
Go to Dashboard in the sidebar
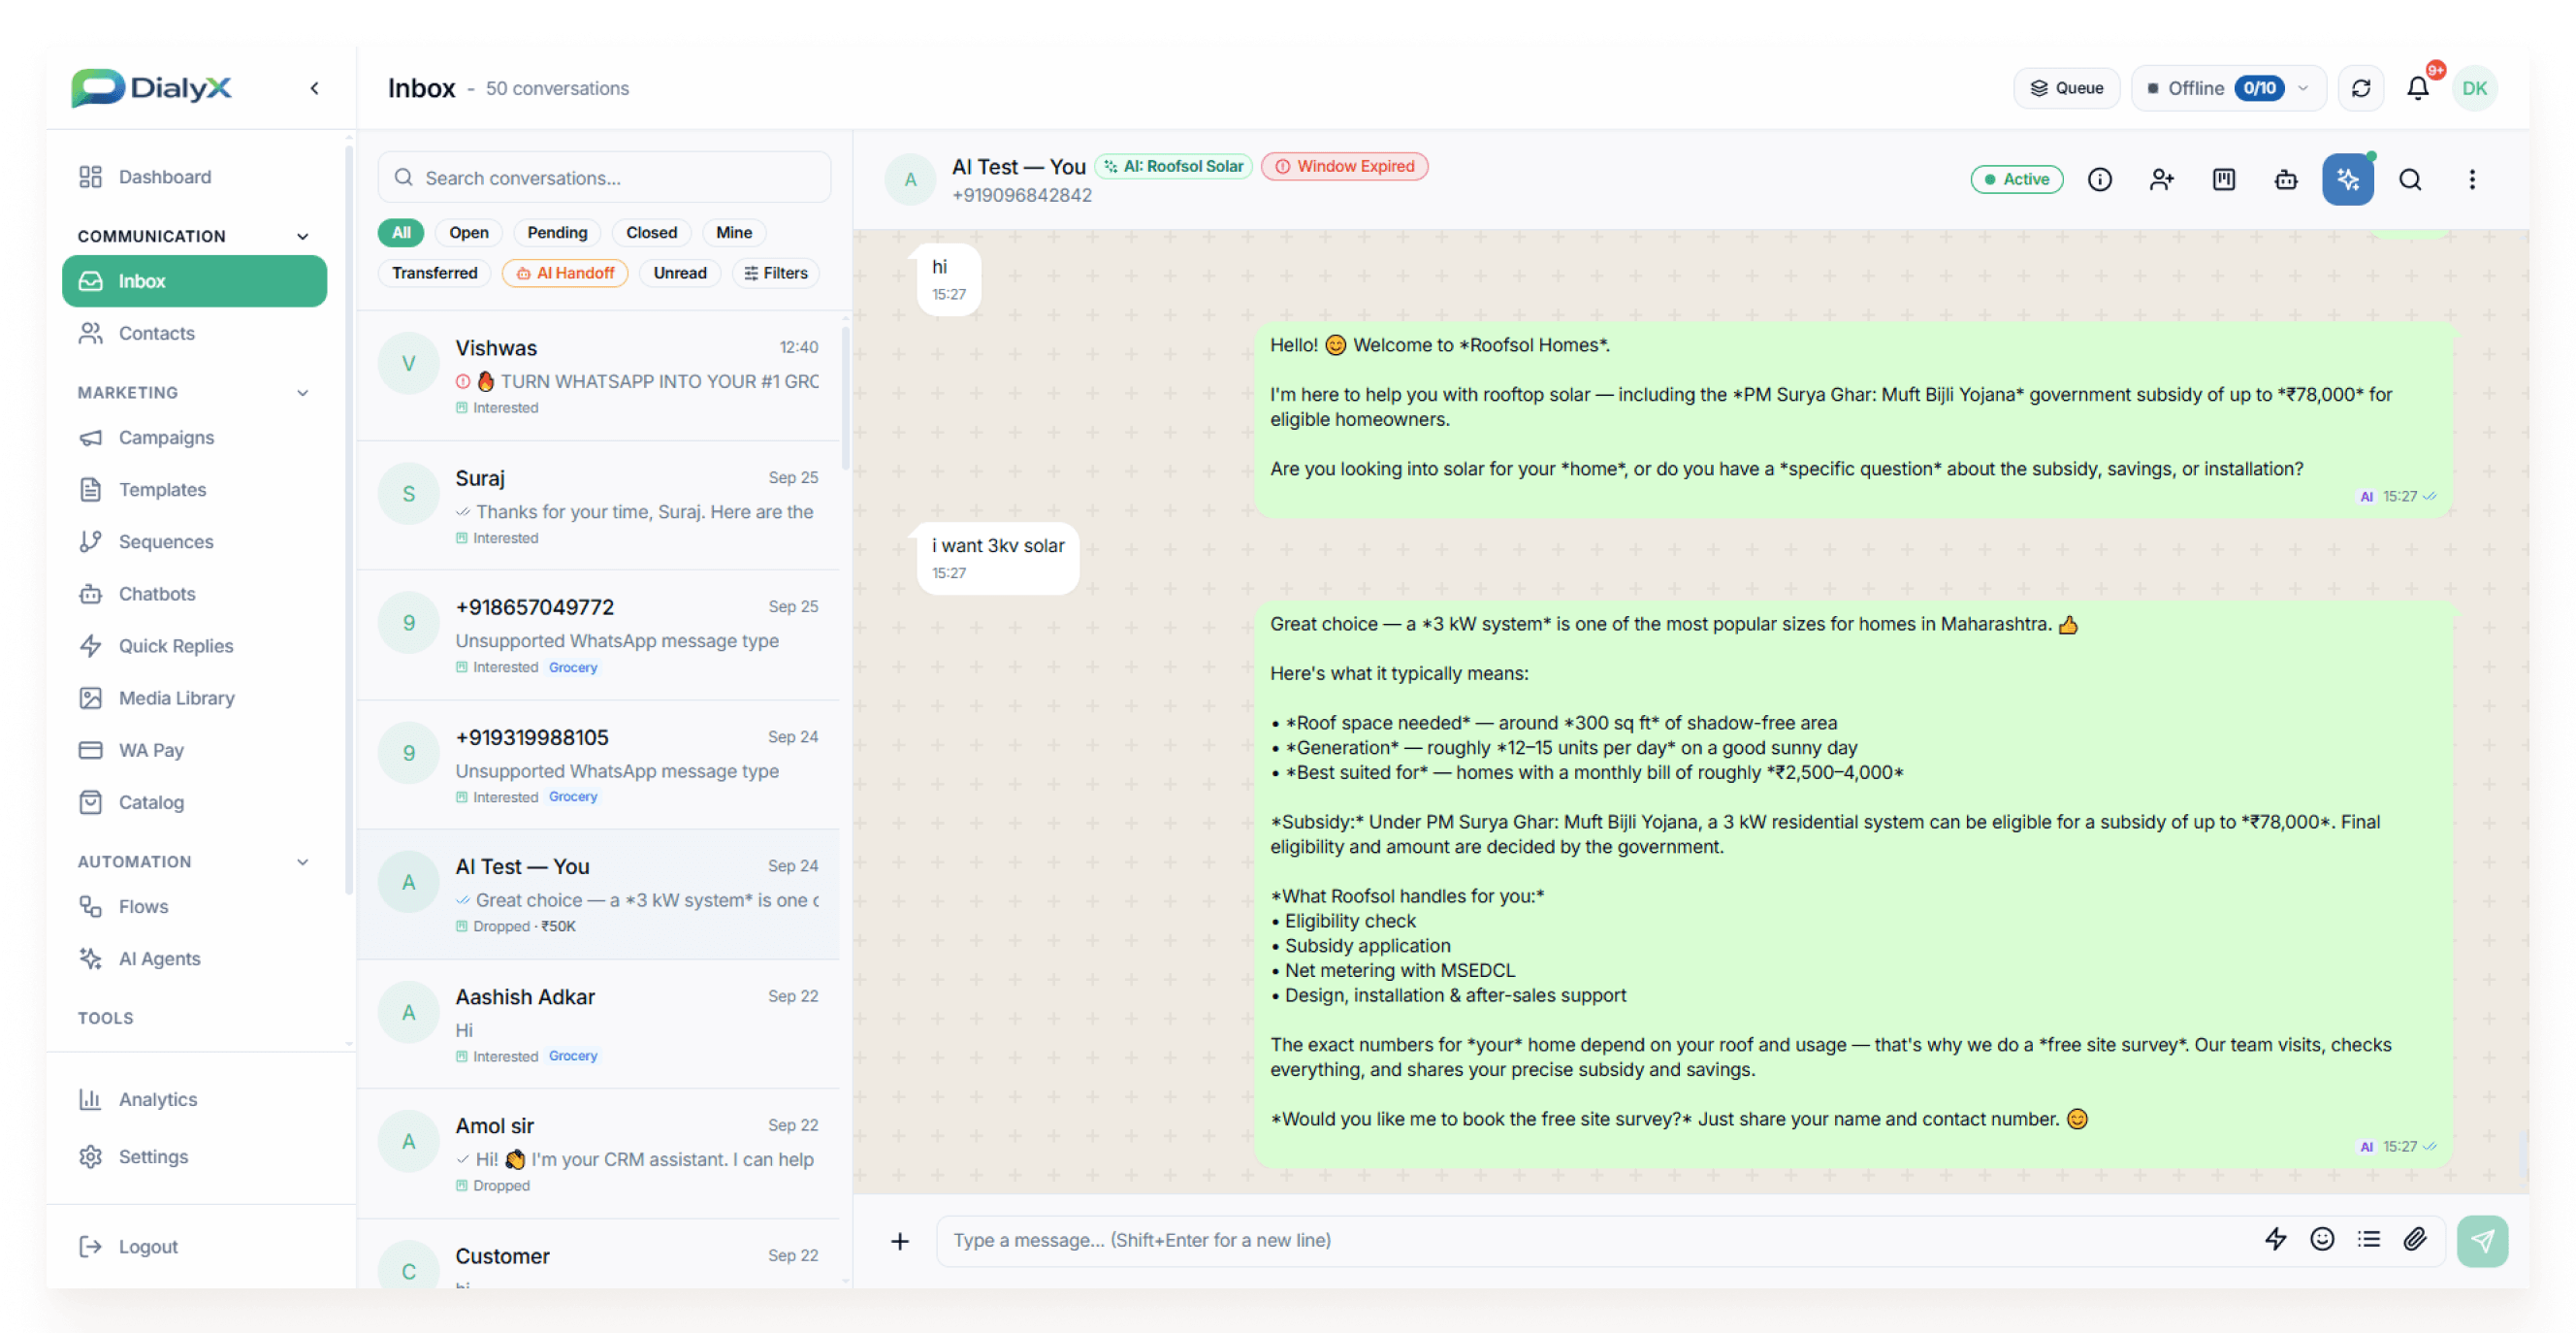click(194, 177)
